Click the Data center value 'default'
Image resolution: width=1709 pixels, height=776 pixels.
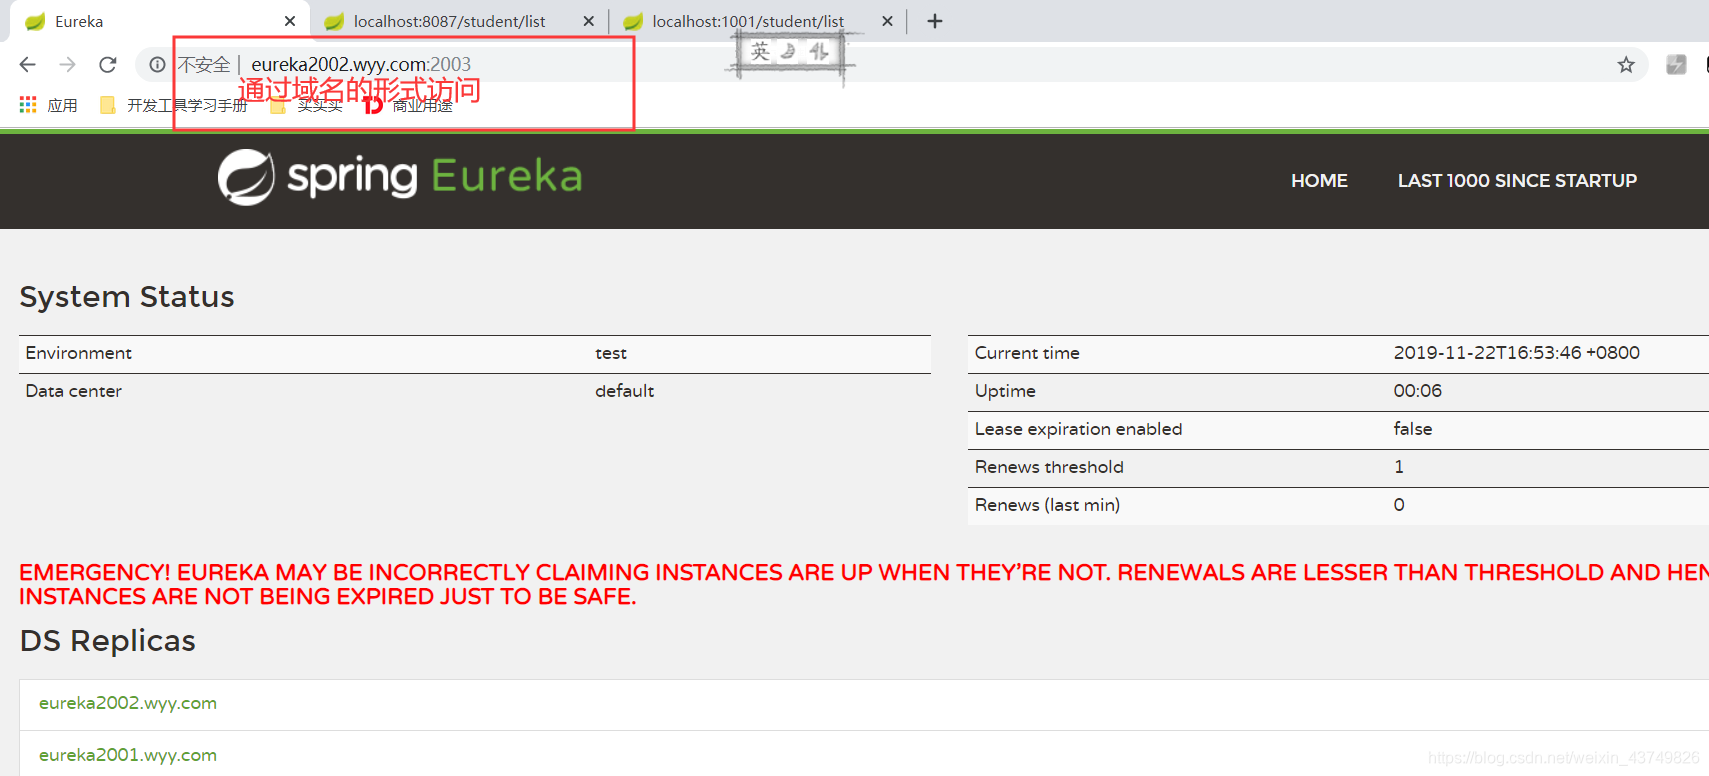[625, 391]
